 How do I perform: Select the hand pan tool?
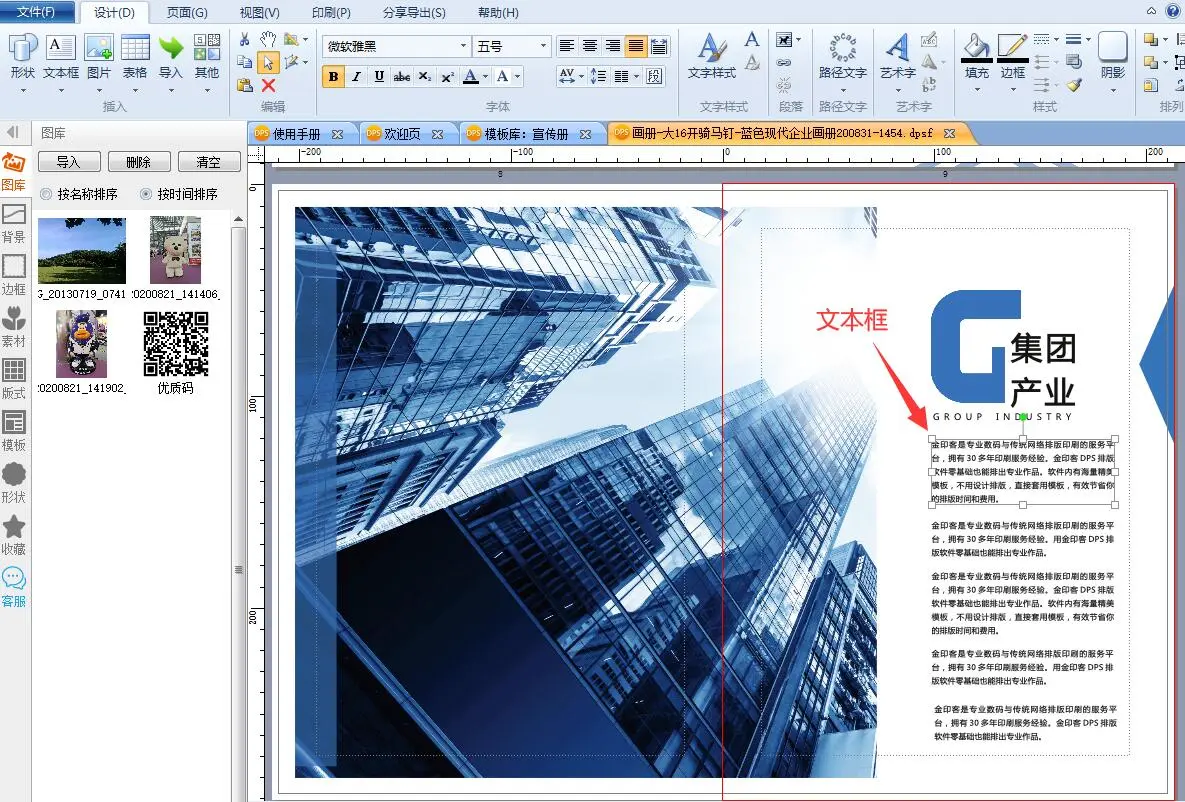(x=268, y=39)
